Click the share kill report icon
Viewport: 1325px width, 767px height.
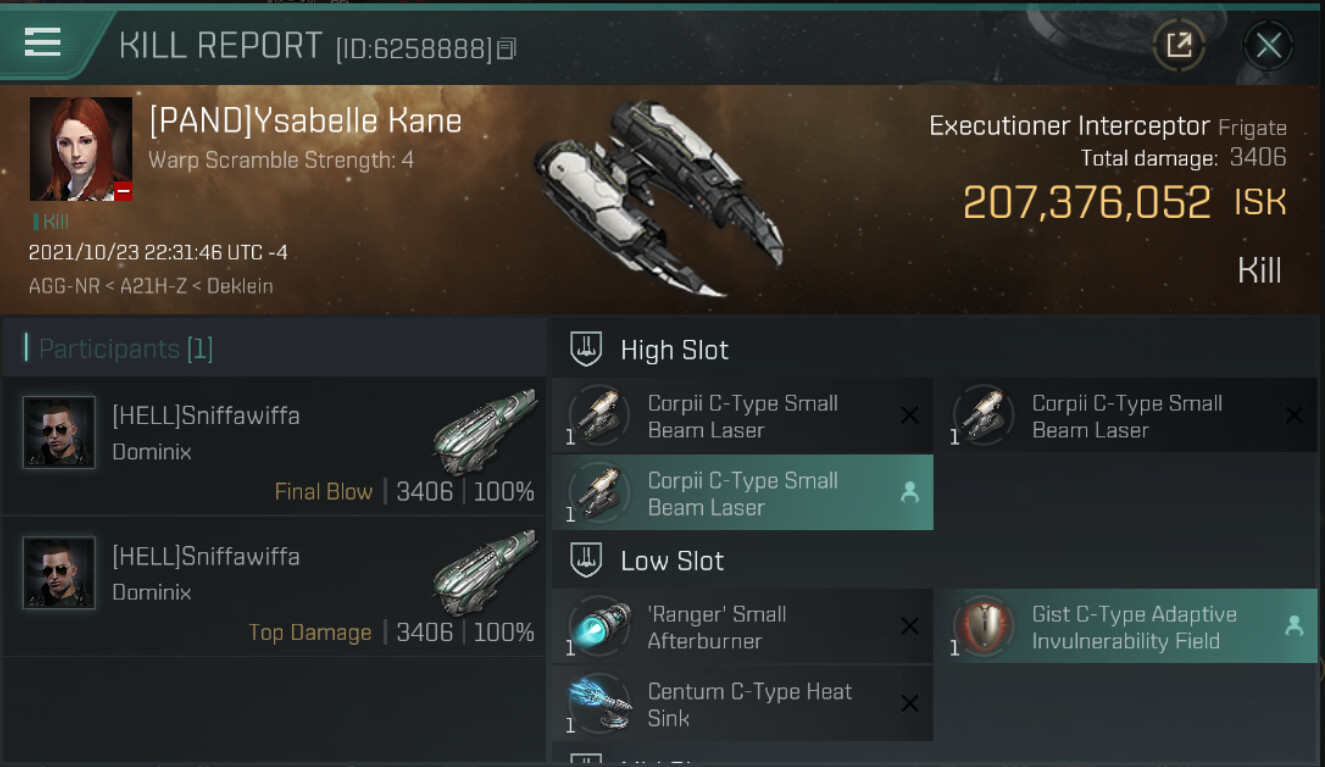tap(1179, 45)
